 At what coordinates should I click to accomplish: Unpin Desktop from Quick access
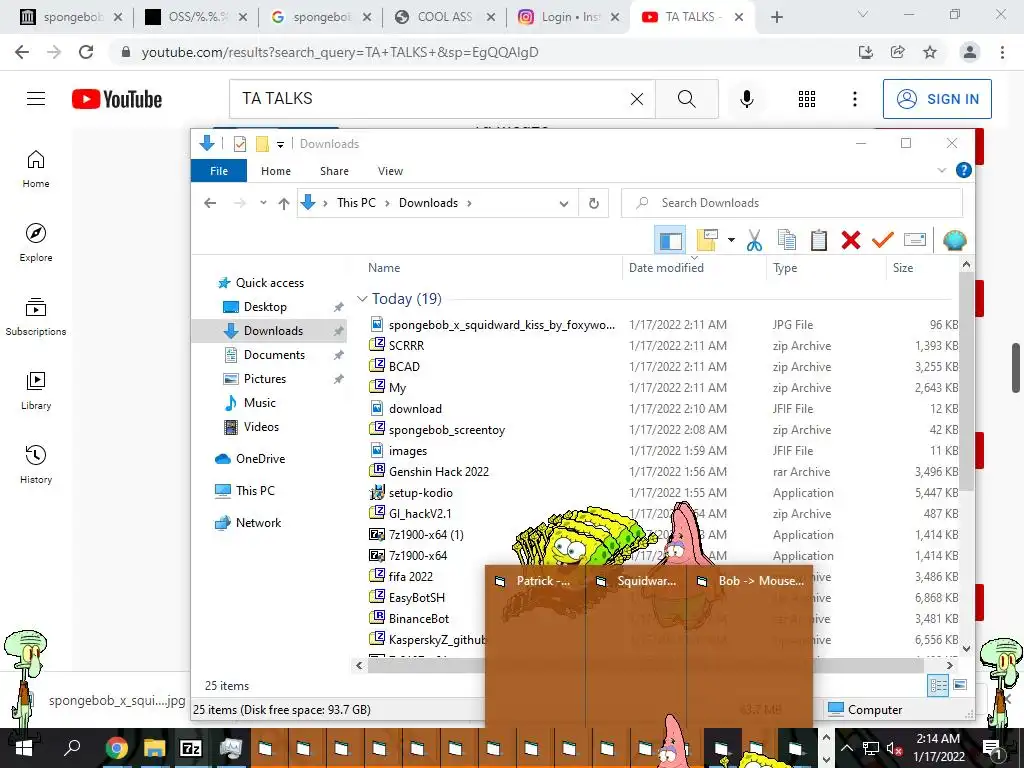(338, 307)
